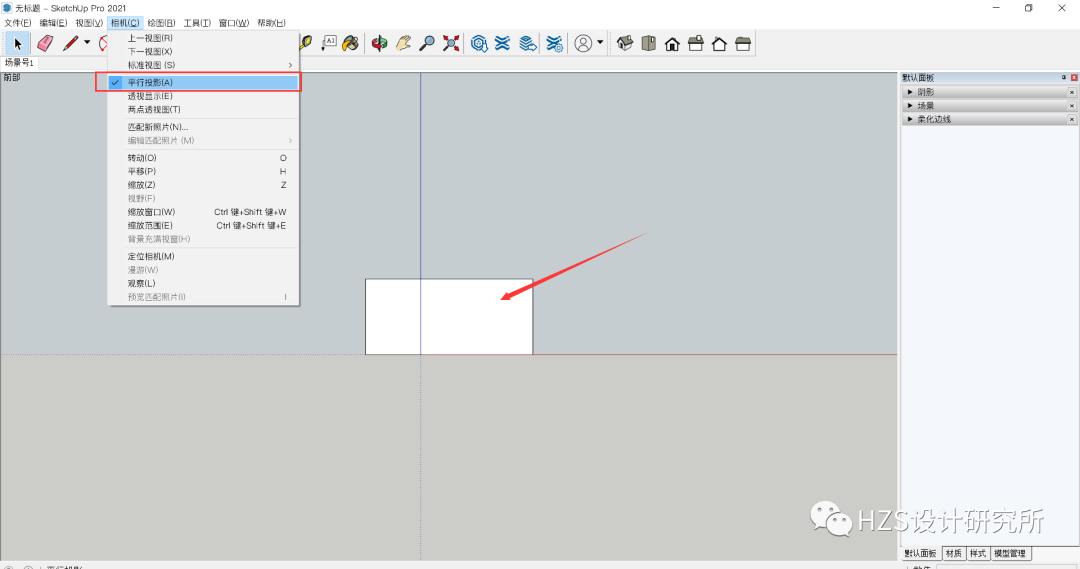The image size is (1080, 569).
Task: Switch to Iso view icon
Action: tap(625, 43)
